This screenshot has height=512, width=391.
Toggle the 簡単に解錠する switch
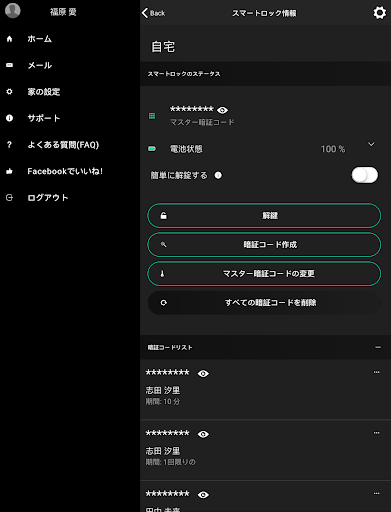pos(365,175)
